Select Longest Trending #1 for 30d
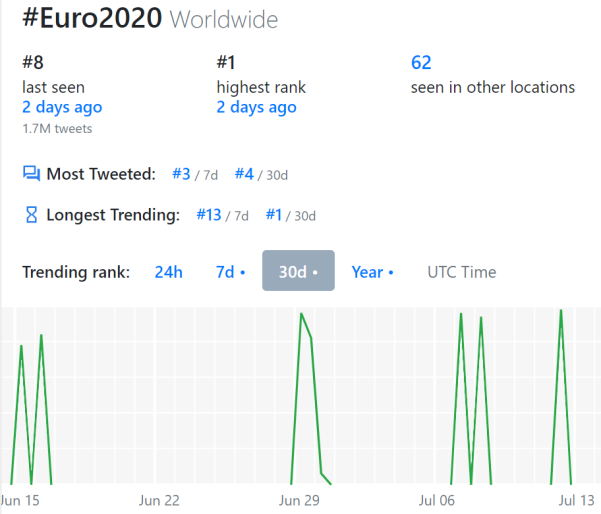601x514 pixels. coord(275,214)
